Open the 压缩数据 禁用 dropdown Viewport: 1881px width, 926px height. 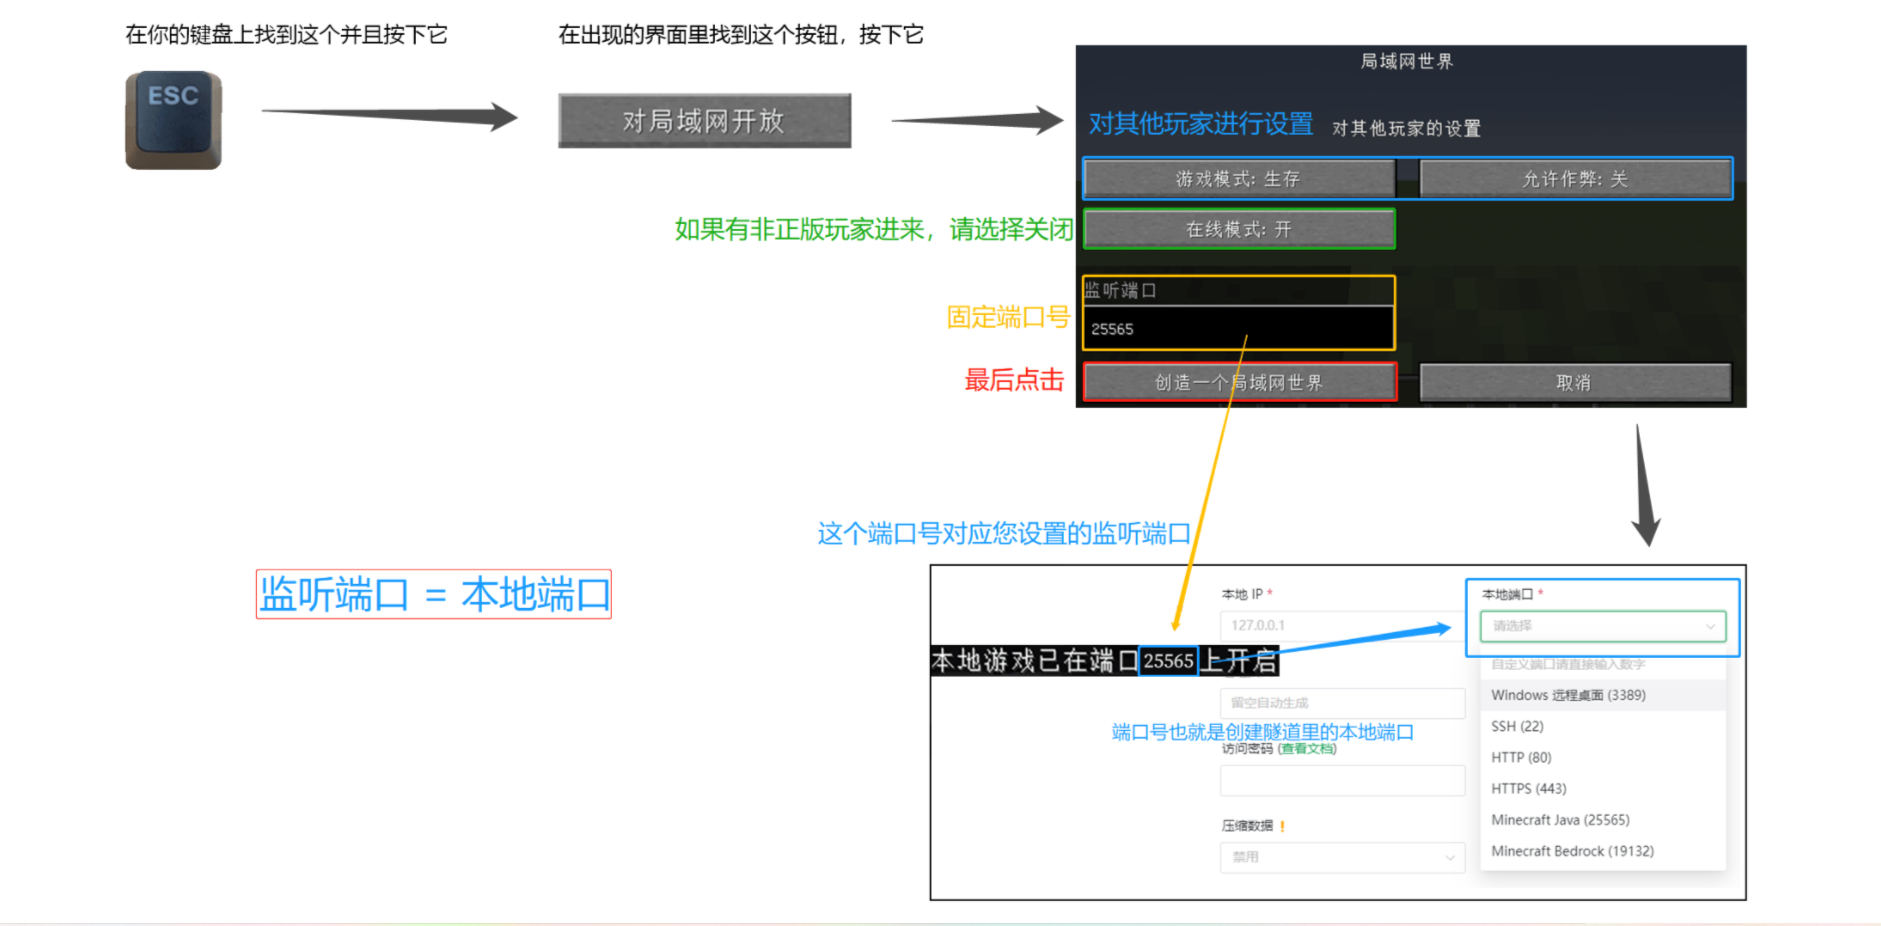click(x=1342, y=857)
